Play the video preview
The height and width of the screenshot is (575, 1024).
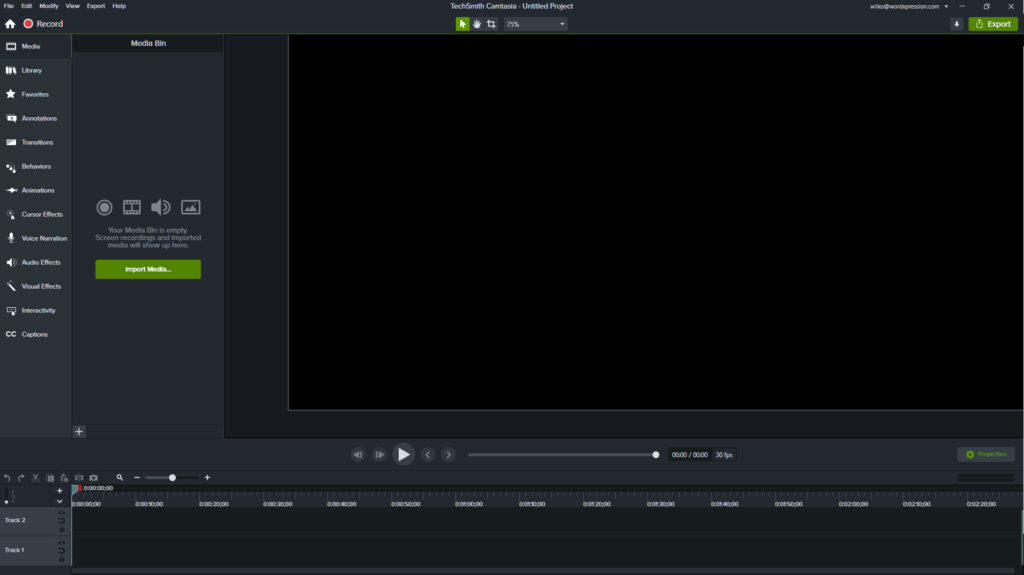tap(404, 455)
